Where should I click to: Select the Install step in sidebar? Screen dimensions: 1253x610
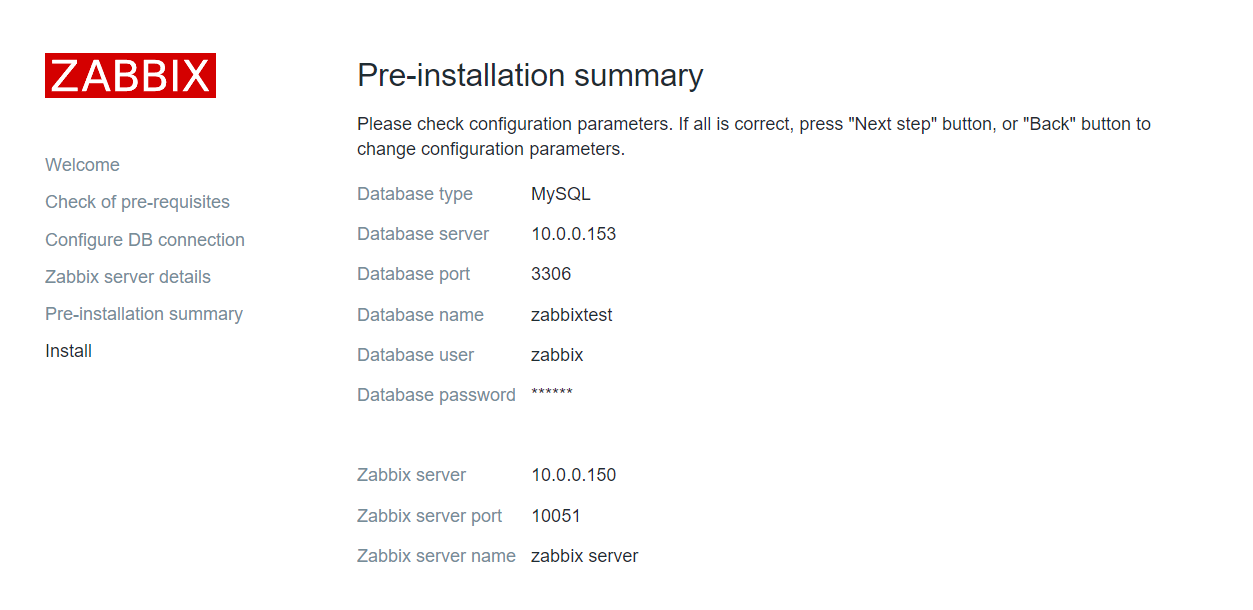coord(68,351)
